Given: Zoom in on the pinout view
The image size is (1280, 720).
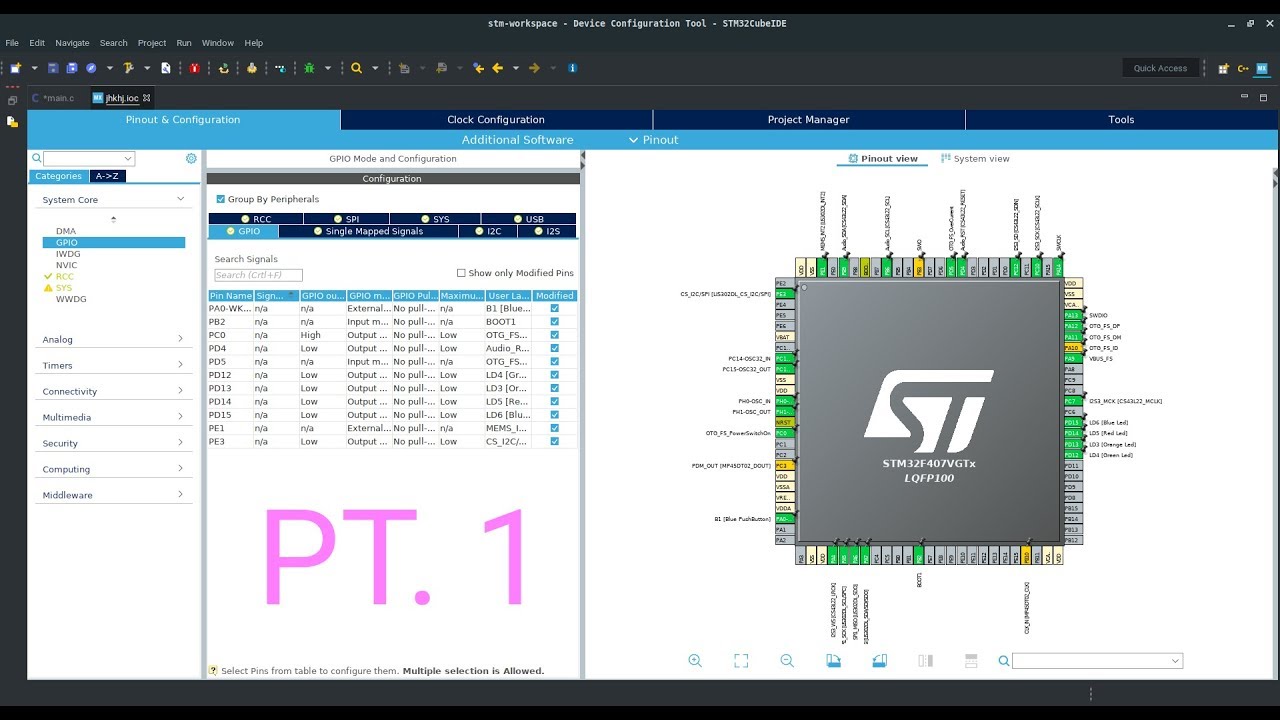Looking at the screenshot, I should [x=695, y=661].
